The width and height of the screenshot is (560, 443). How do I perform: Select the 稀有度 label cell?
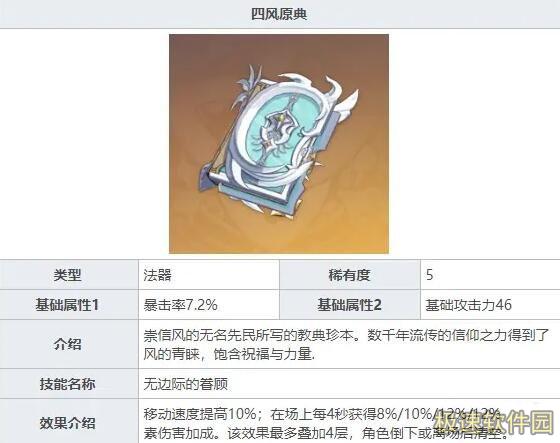pyautogui.click(x=350, y=275)
